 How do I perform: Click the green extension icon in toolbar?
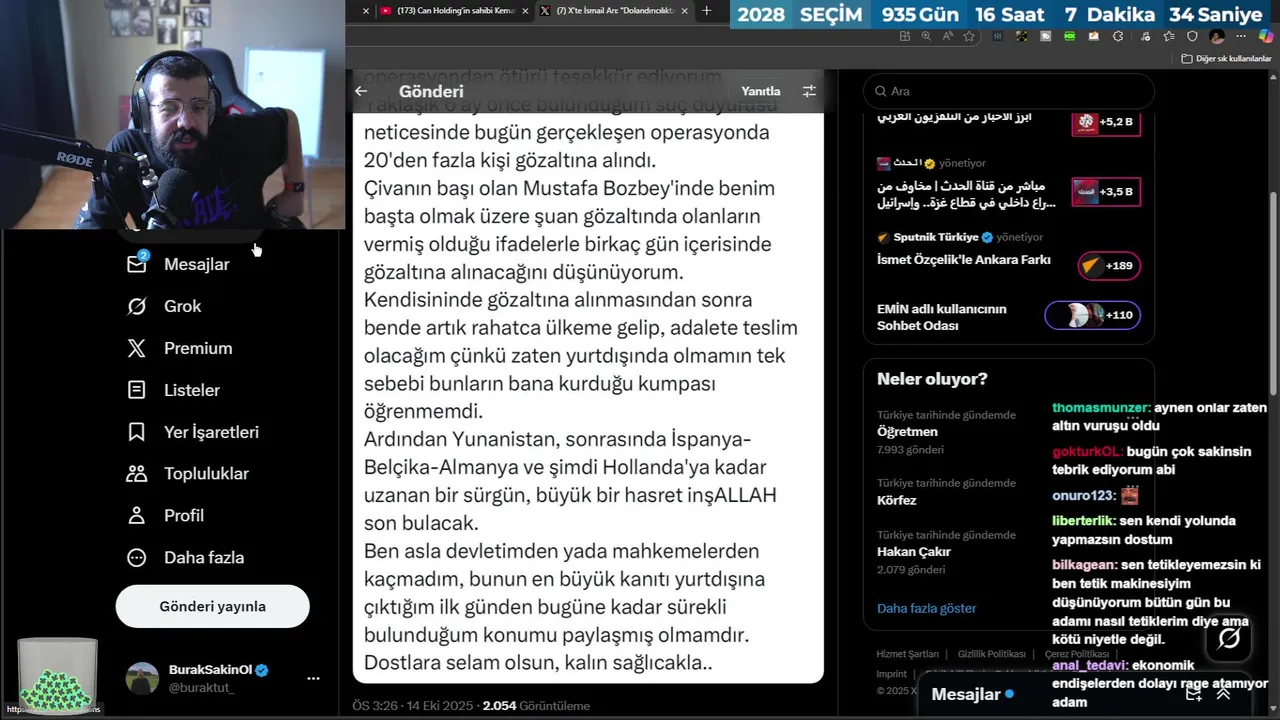(1070, 36)
